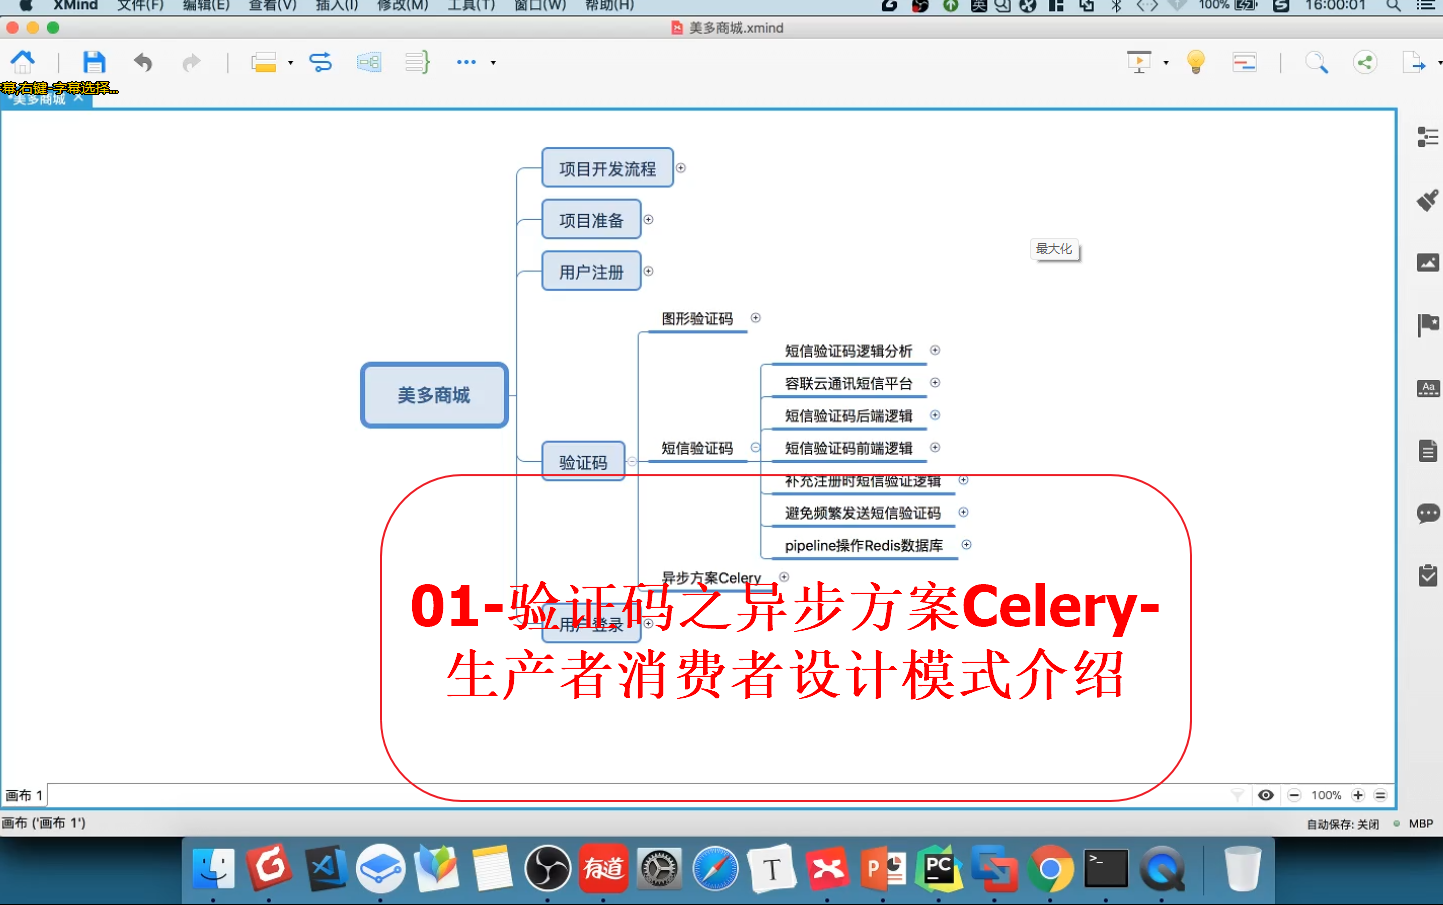Screen dimensions: 1443x905
Task: Expand the 项目准备 topic
Action: click(x=648, y=219)
